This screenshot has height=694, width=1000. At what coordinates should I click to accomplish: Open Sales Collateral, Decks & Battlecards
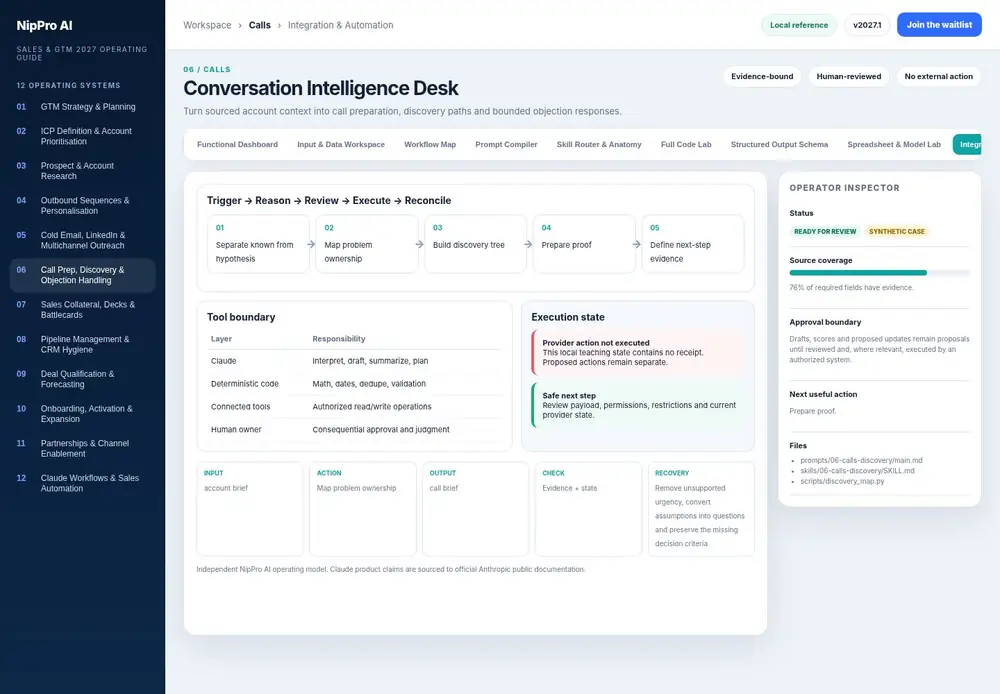[x=82, y=309]
